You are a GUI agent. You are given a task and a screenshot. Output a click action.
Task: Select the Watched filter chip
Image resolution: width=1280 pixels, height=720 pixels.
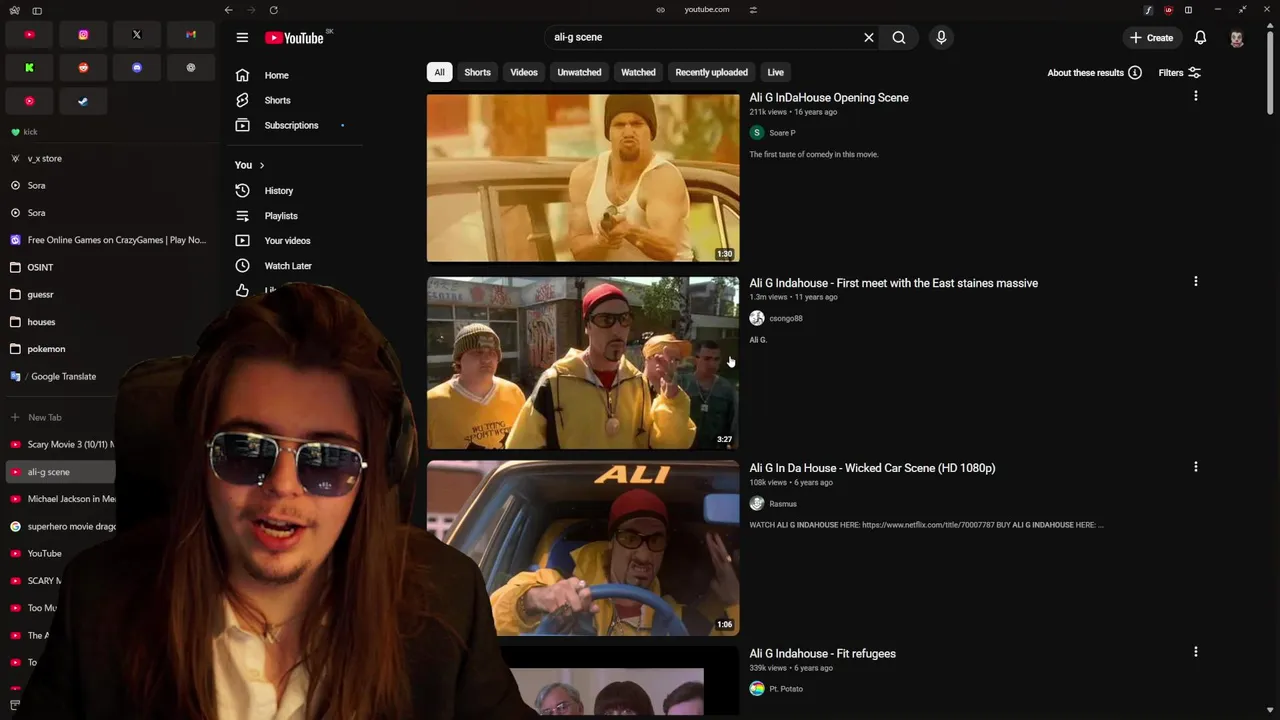(x=638, y=72)
